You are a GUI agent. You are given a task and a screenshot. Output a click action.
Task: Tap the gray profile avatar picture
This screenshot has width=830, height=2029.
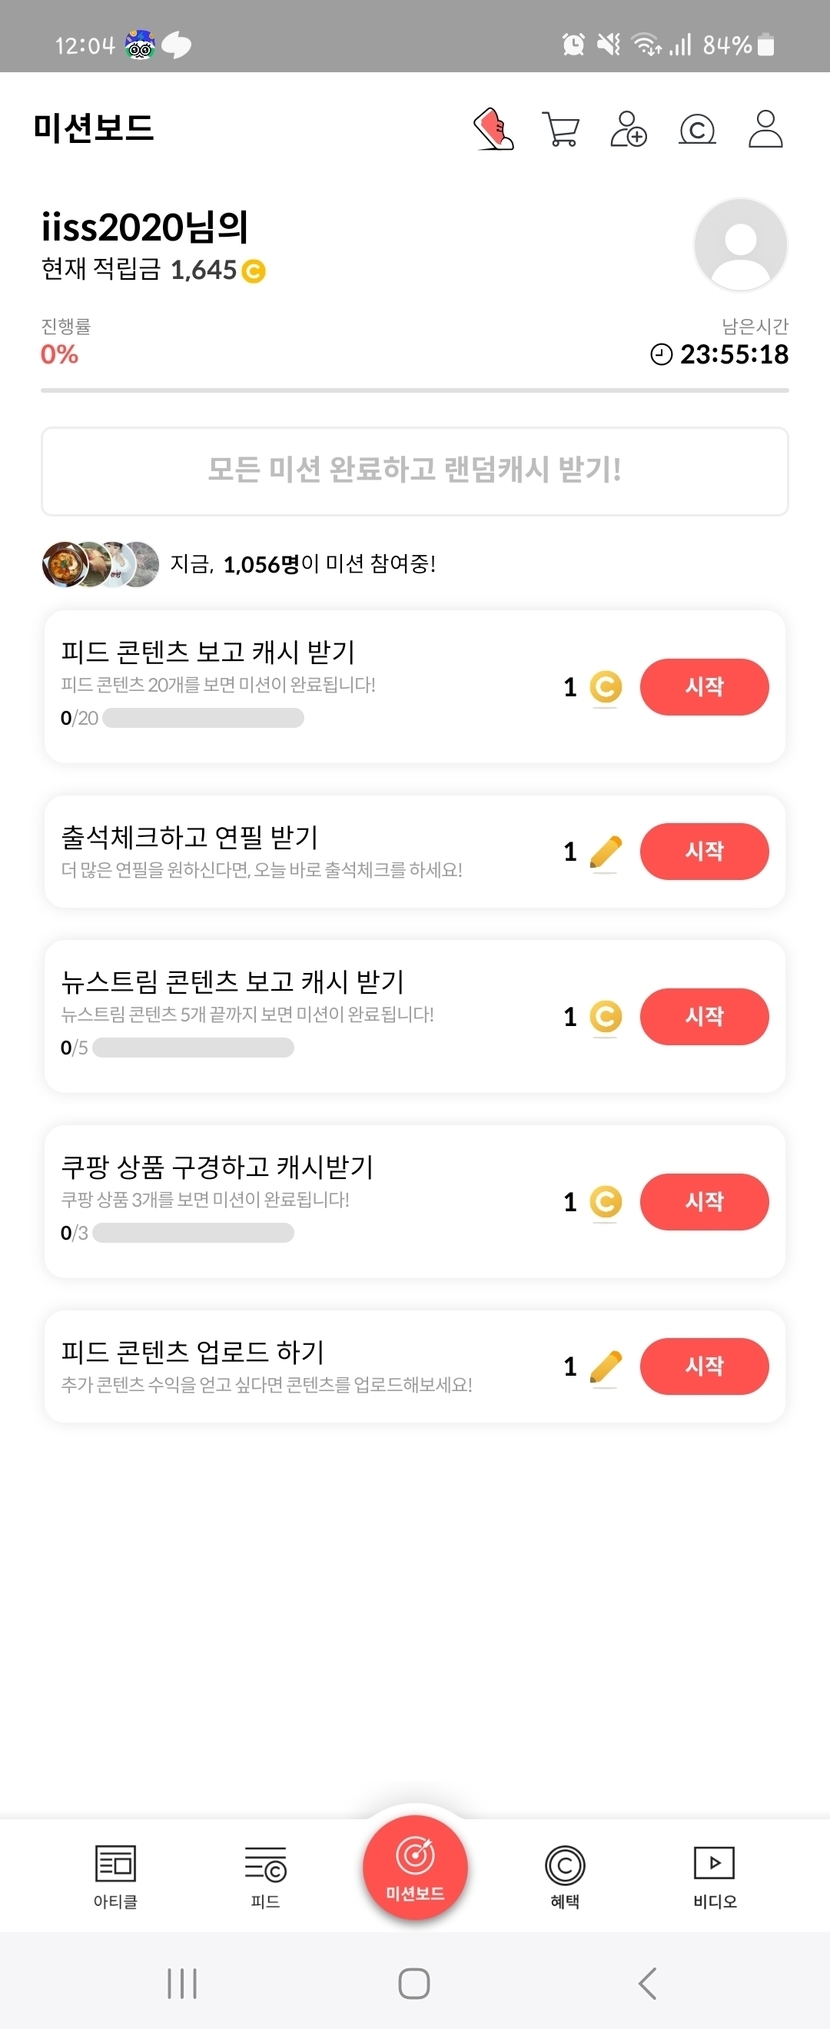(x=740, y=245)
